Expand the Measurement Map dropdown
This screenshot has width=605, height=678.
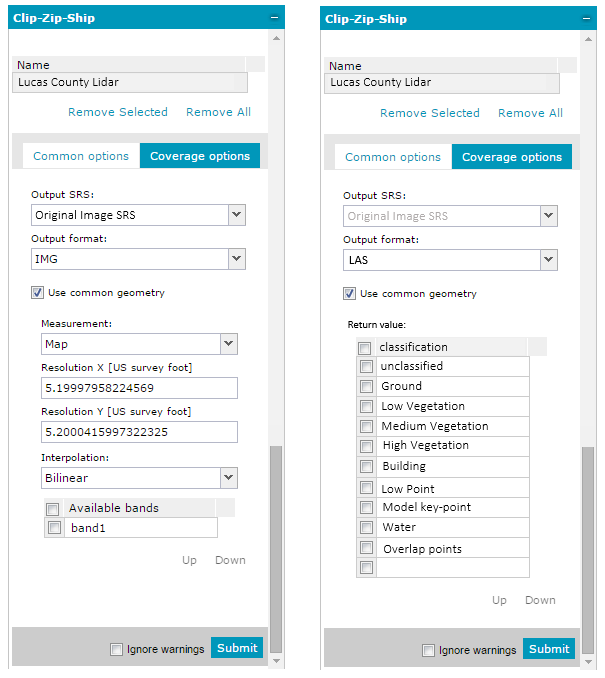(228, 344)
